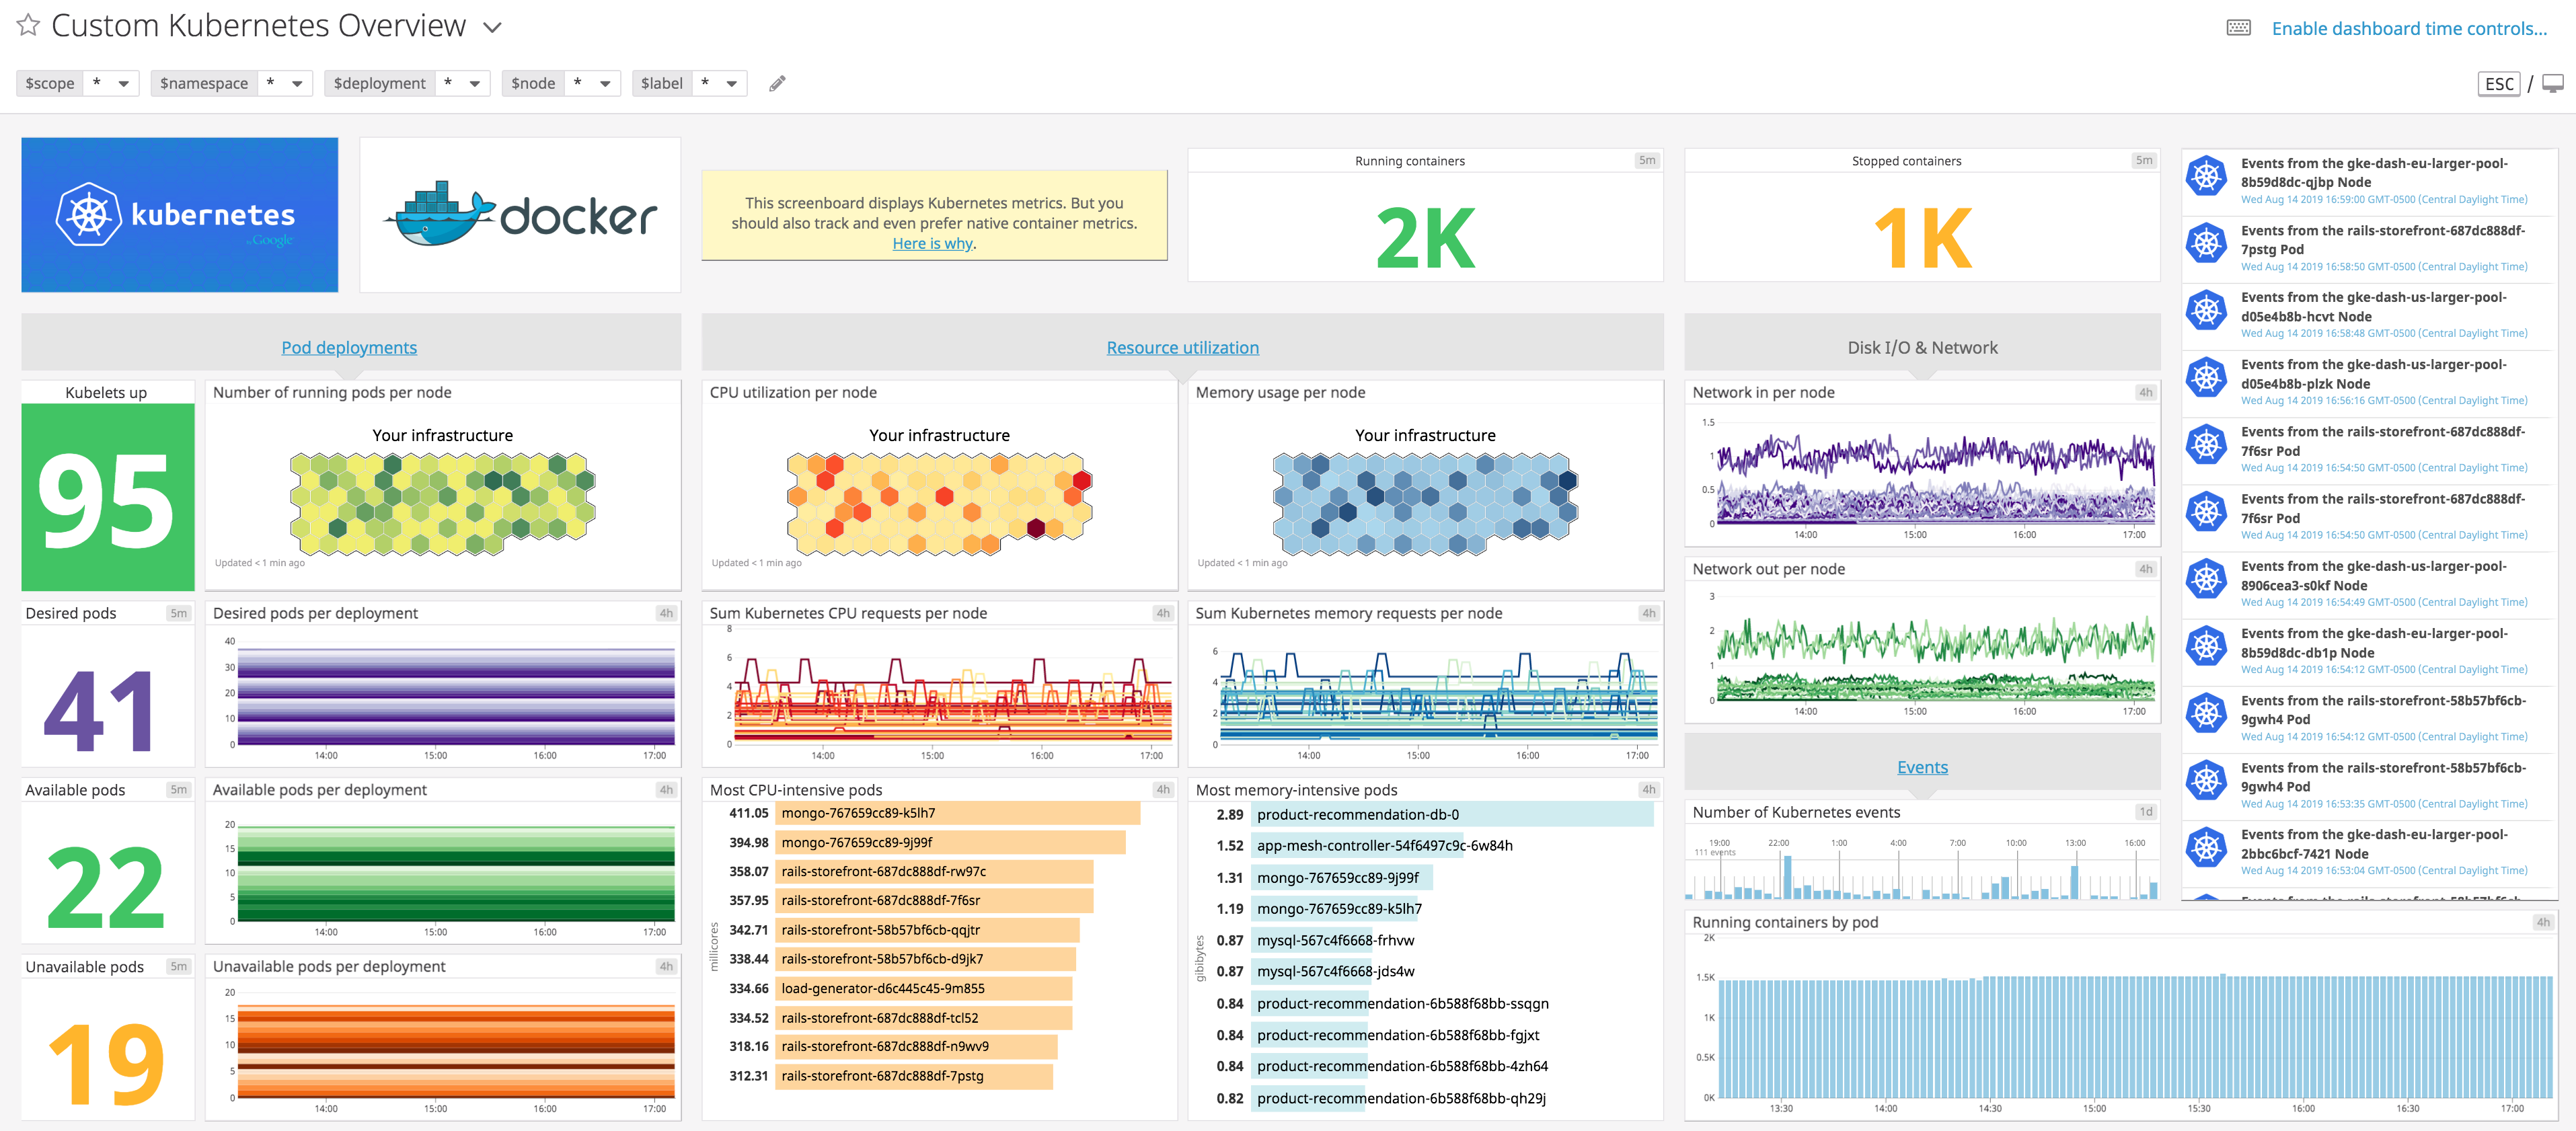The width and height of the screenshot is (2576, 1131).
Task: Open the Events section link
Action: [x=1921, y=766]
